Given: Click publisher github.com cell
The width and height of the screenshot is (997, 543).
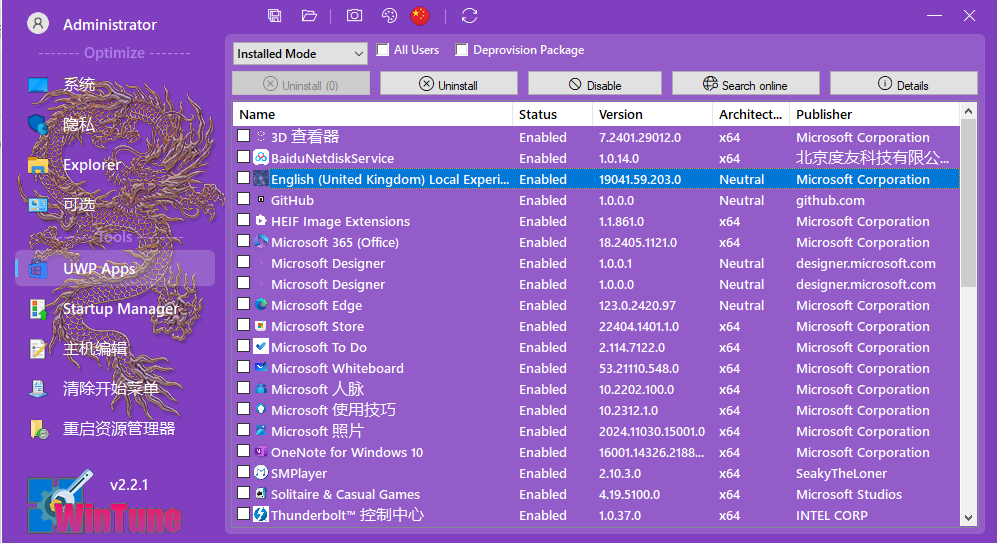Looking at the screenshot, I should (830, 200).
